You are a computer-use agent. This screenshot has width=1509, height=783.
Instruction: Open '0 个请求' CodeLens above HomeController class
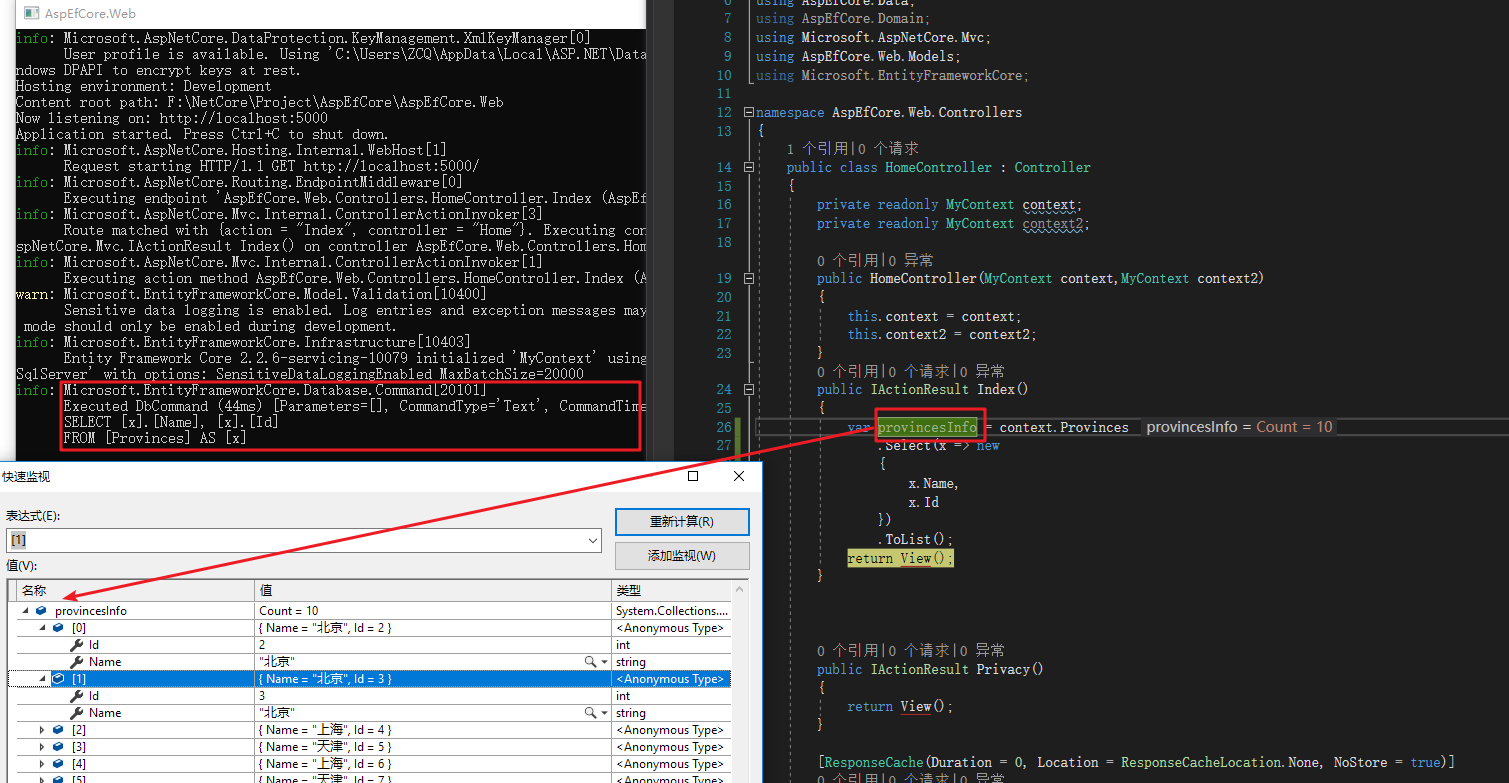(889, 149)
